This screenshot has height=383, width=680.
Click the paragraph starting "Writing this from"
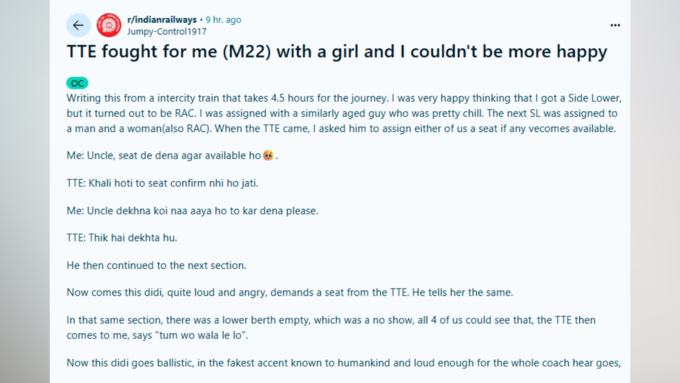click(344, 113)
